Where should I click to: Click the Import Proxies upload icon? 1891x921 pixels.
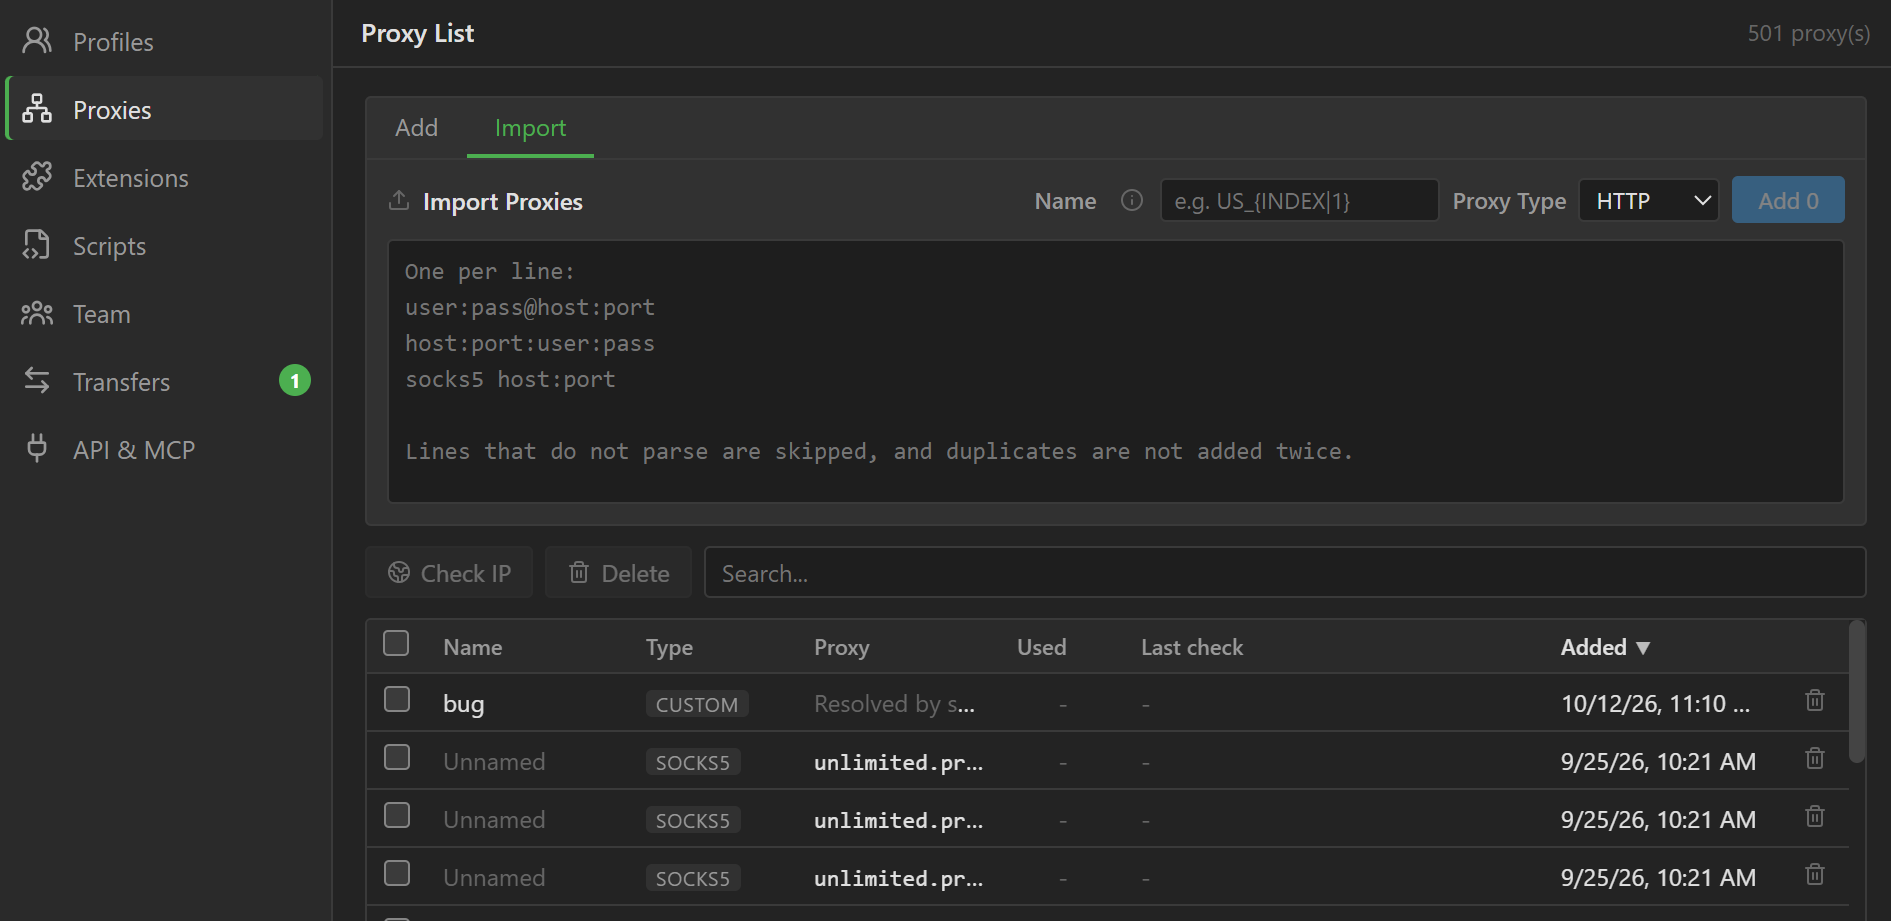click(x=399, y=200)
